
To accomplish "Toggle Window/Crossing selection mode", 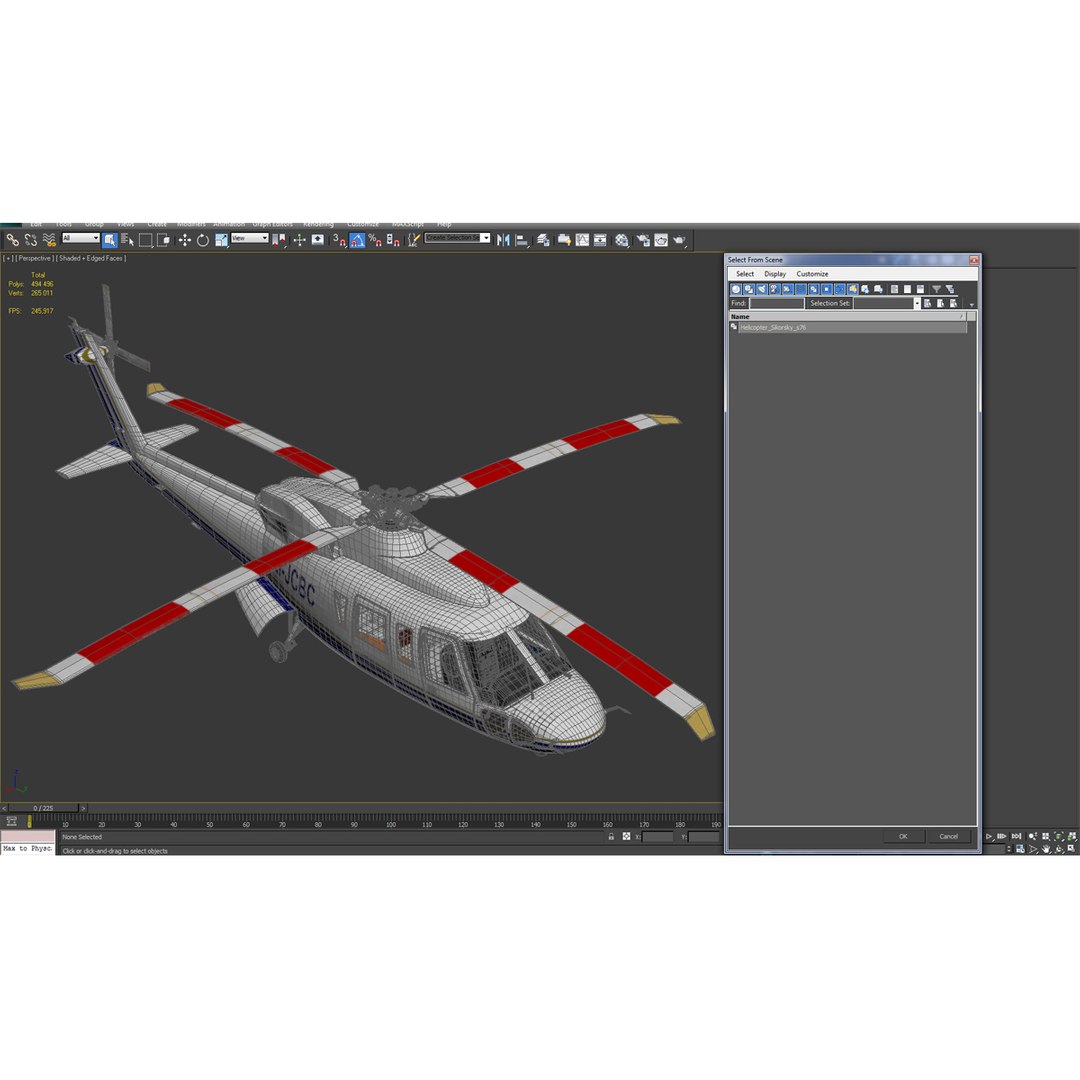I will coord(164,240).
